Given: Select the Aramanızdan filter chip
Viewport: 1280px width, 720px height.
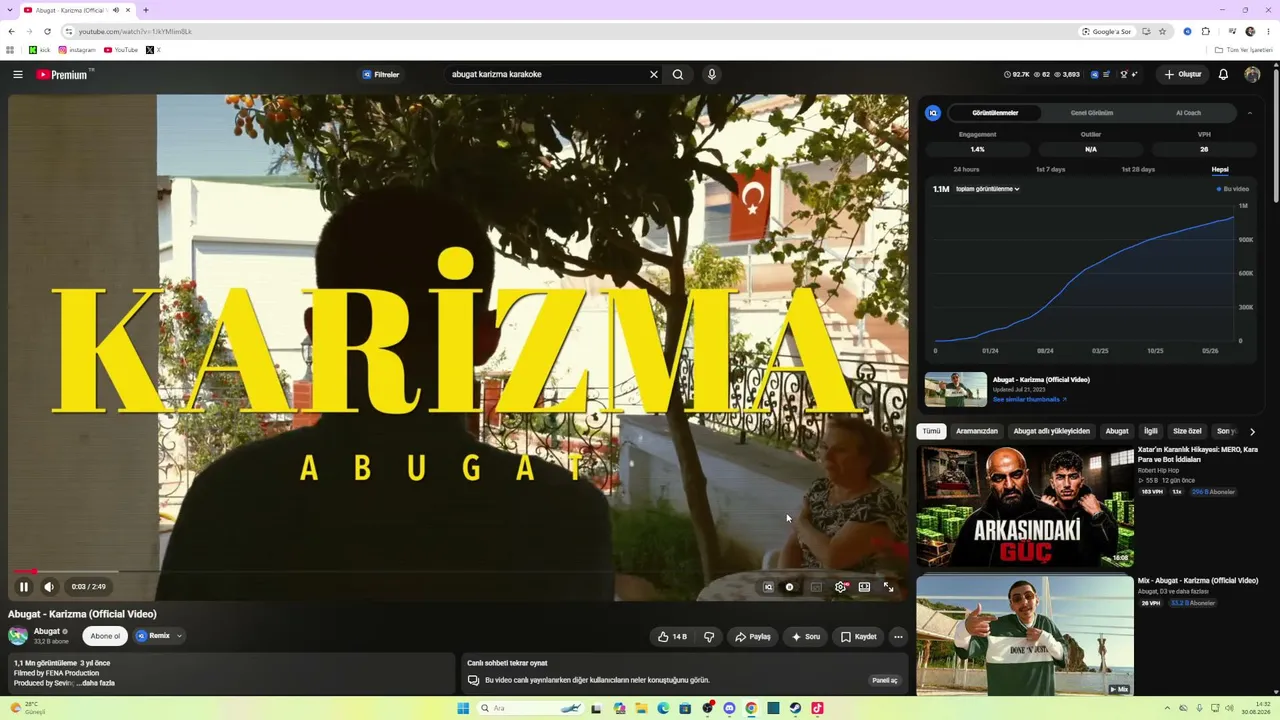Looking at the screenshot, I should 977,431.
